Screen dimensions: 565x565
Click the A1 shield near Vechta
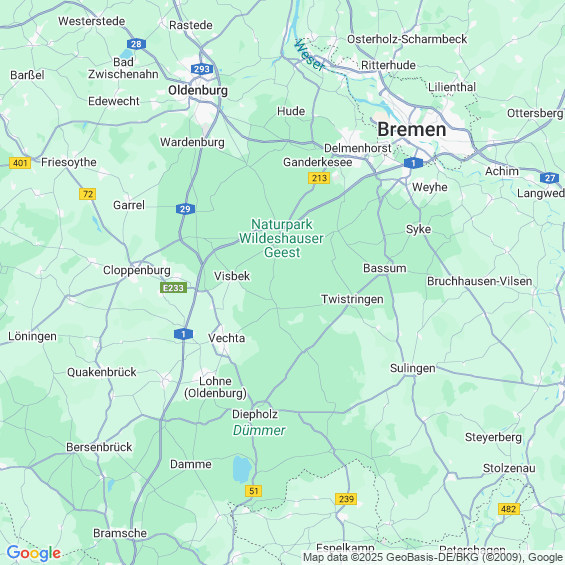click(183, 334)
